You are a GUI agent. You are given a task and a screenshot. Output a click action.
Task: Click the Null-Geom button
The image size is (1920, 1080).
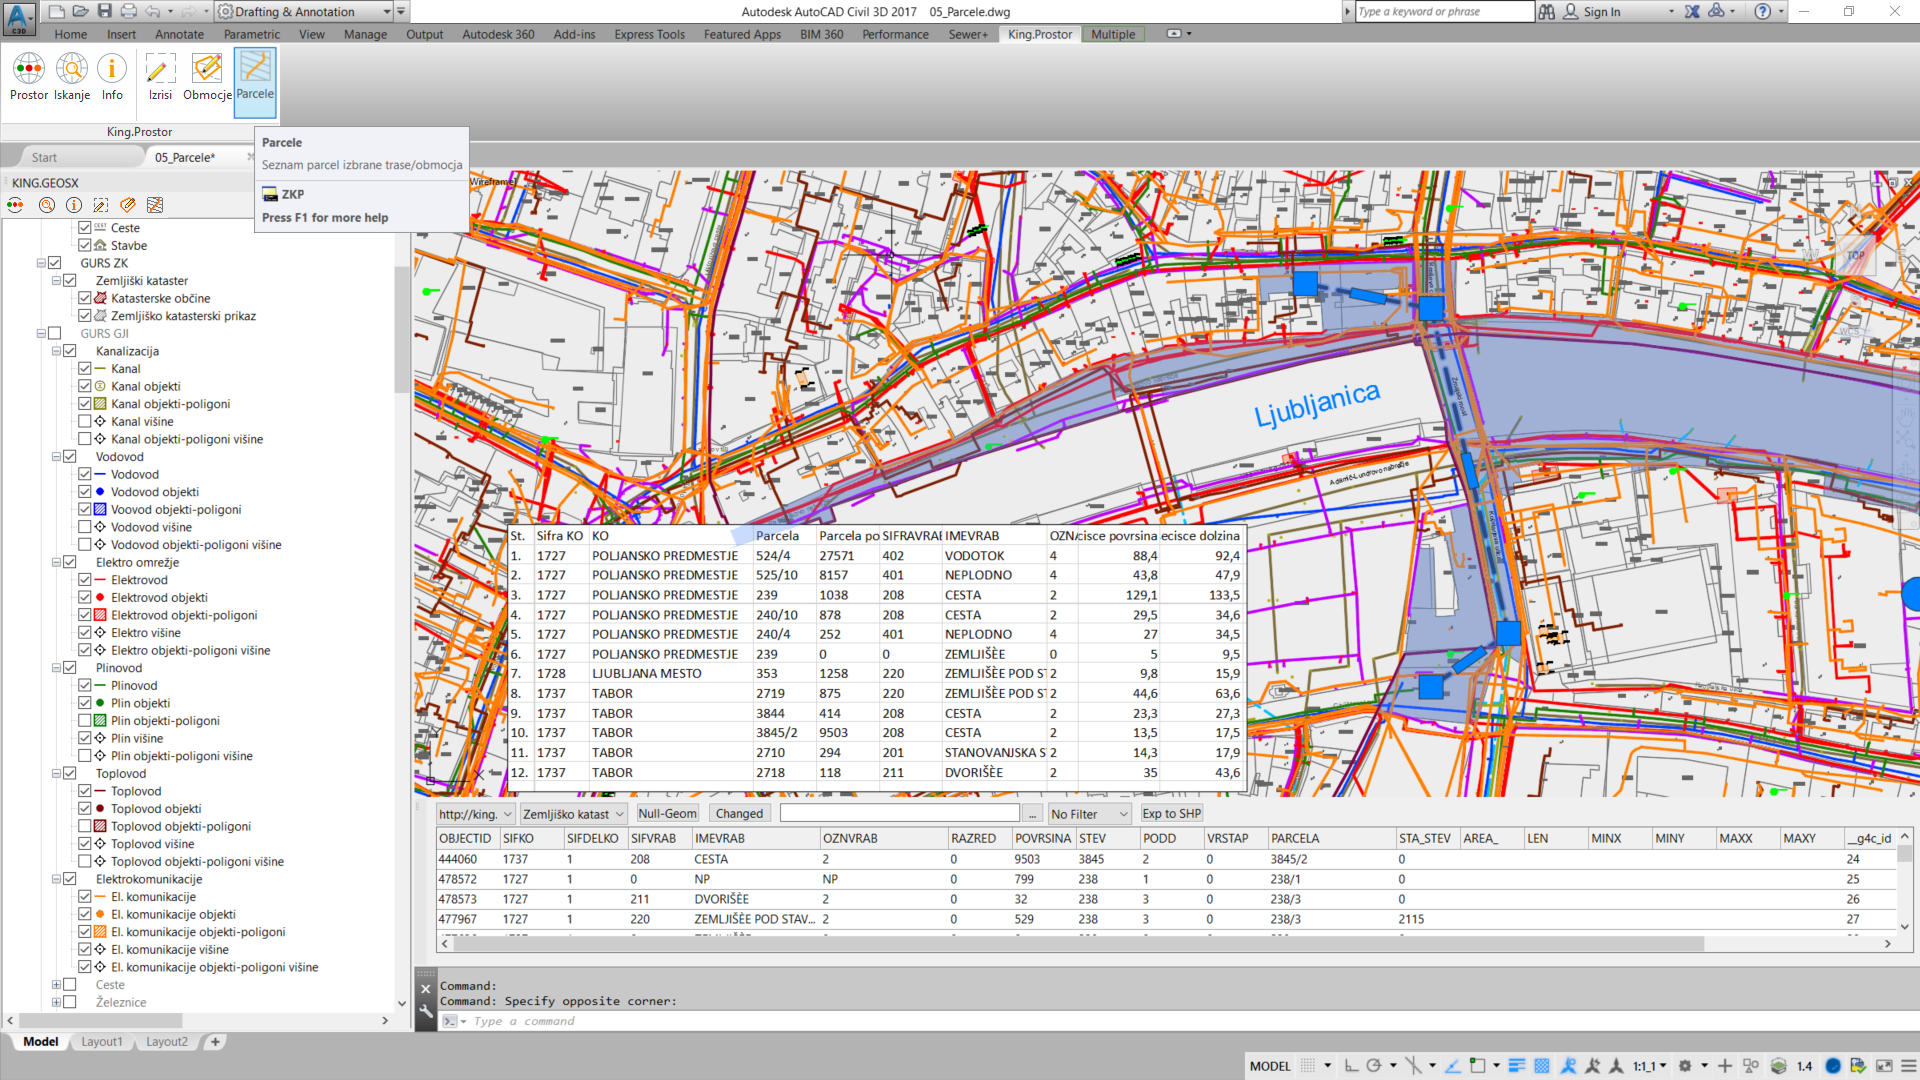(667, 814)
